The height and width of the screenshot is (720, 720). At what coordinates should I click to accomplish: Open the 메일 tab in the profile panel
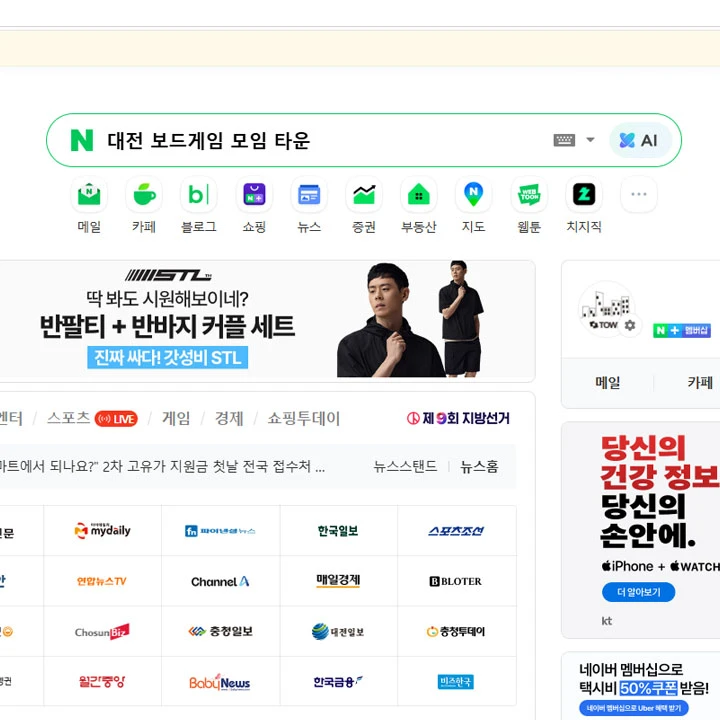point(608,382)
